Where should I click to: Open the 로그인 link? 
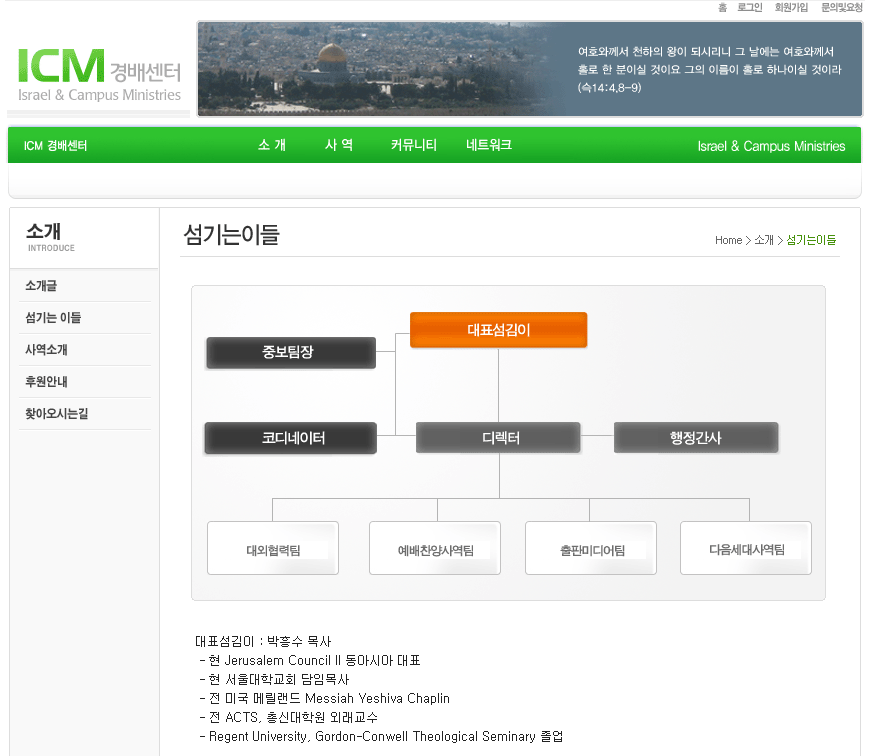750,7
